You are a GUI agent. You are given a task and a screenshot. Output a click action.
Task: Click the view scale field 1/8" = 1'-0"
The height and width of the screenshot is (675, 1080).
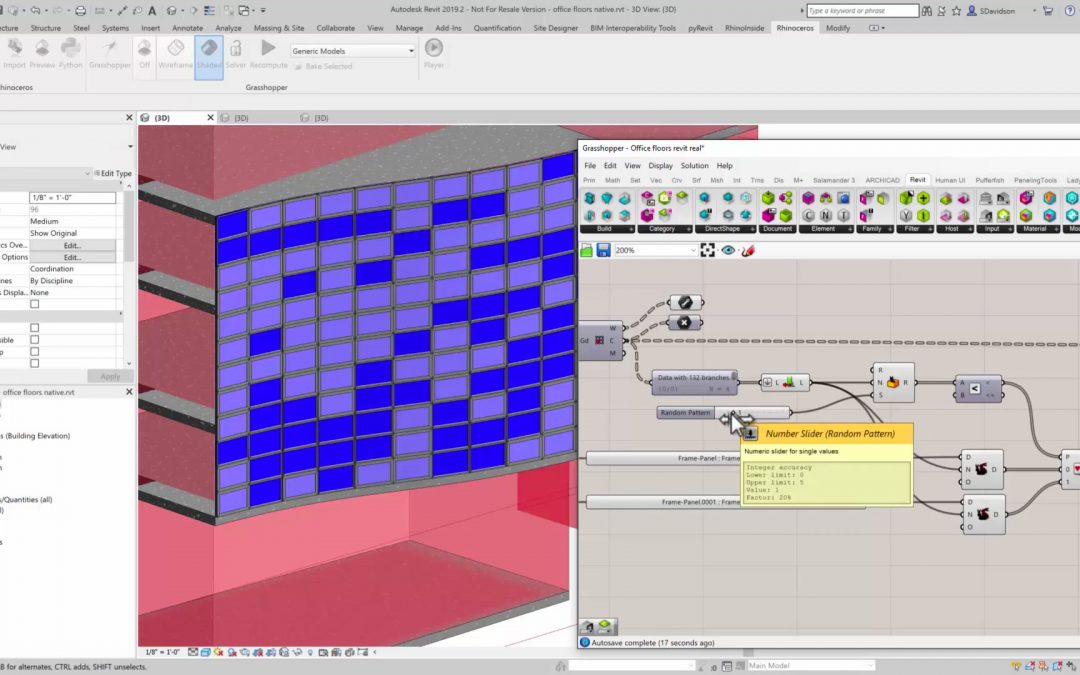point(72,198)
